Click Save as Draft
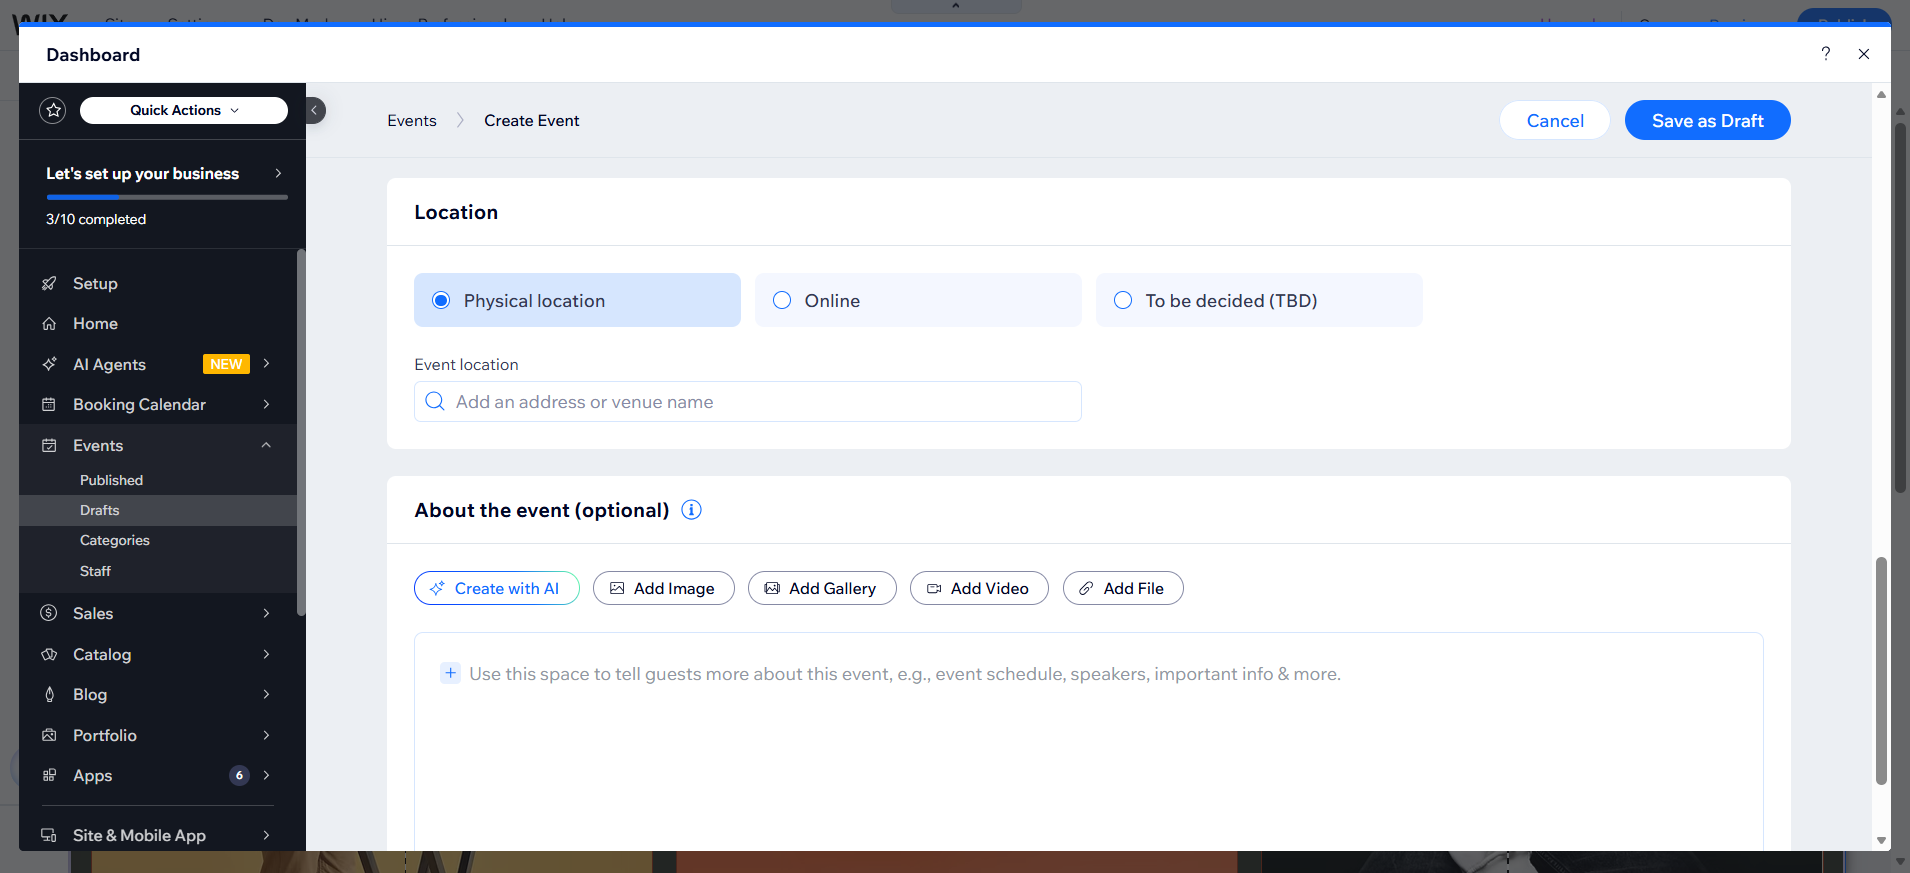Viewport: 1910px width, 873px height. tap(1707, 120)
